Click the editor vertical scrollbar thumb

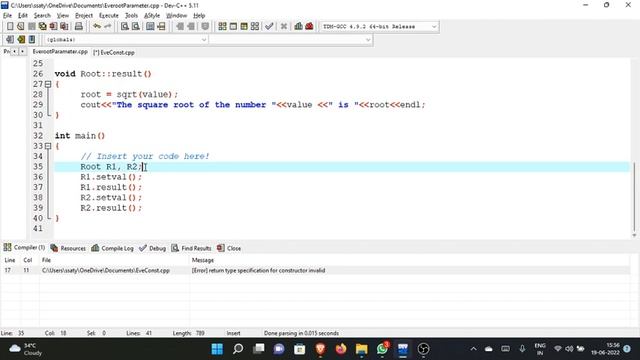(x=634, y=198)
